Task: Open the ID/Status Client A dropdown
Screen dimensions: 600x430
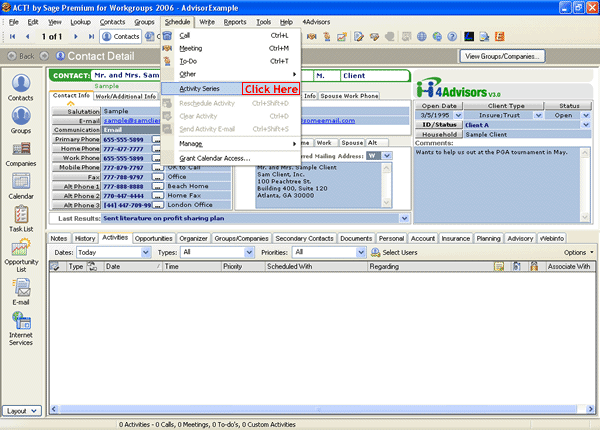Action: pos(586,125)
